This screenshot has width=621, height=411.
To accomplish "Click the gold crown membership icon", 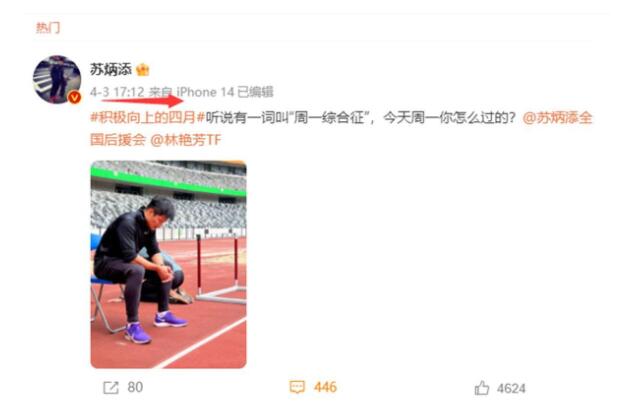I will click(x=143, y=70).
